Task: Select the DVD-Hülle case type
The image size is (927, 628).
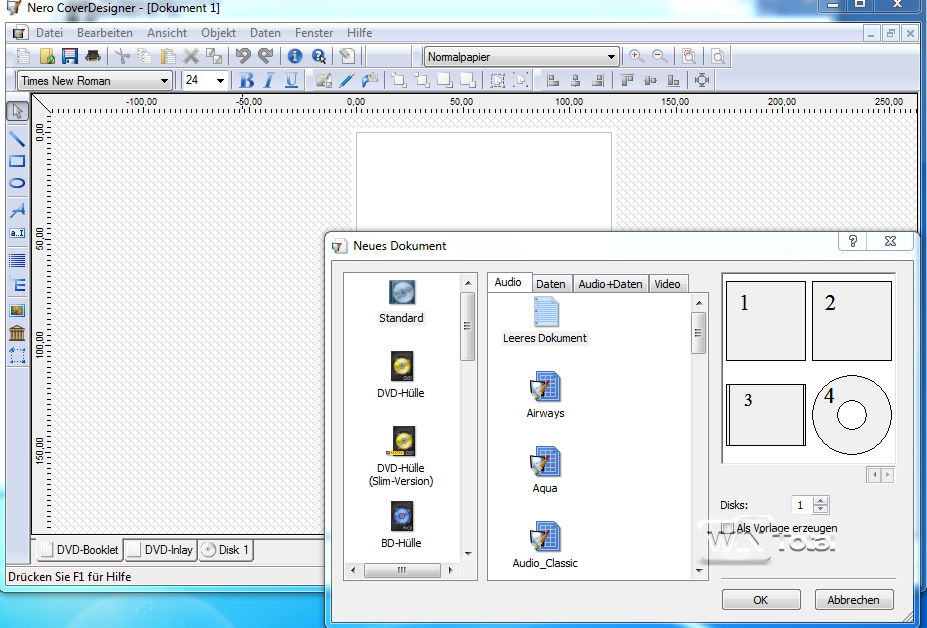Action: pyautogui.click(x=401, y=375)
